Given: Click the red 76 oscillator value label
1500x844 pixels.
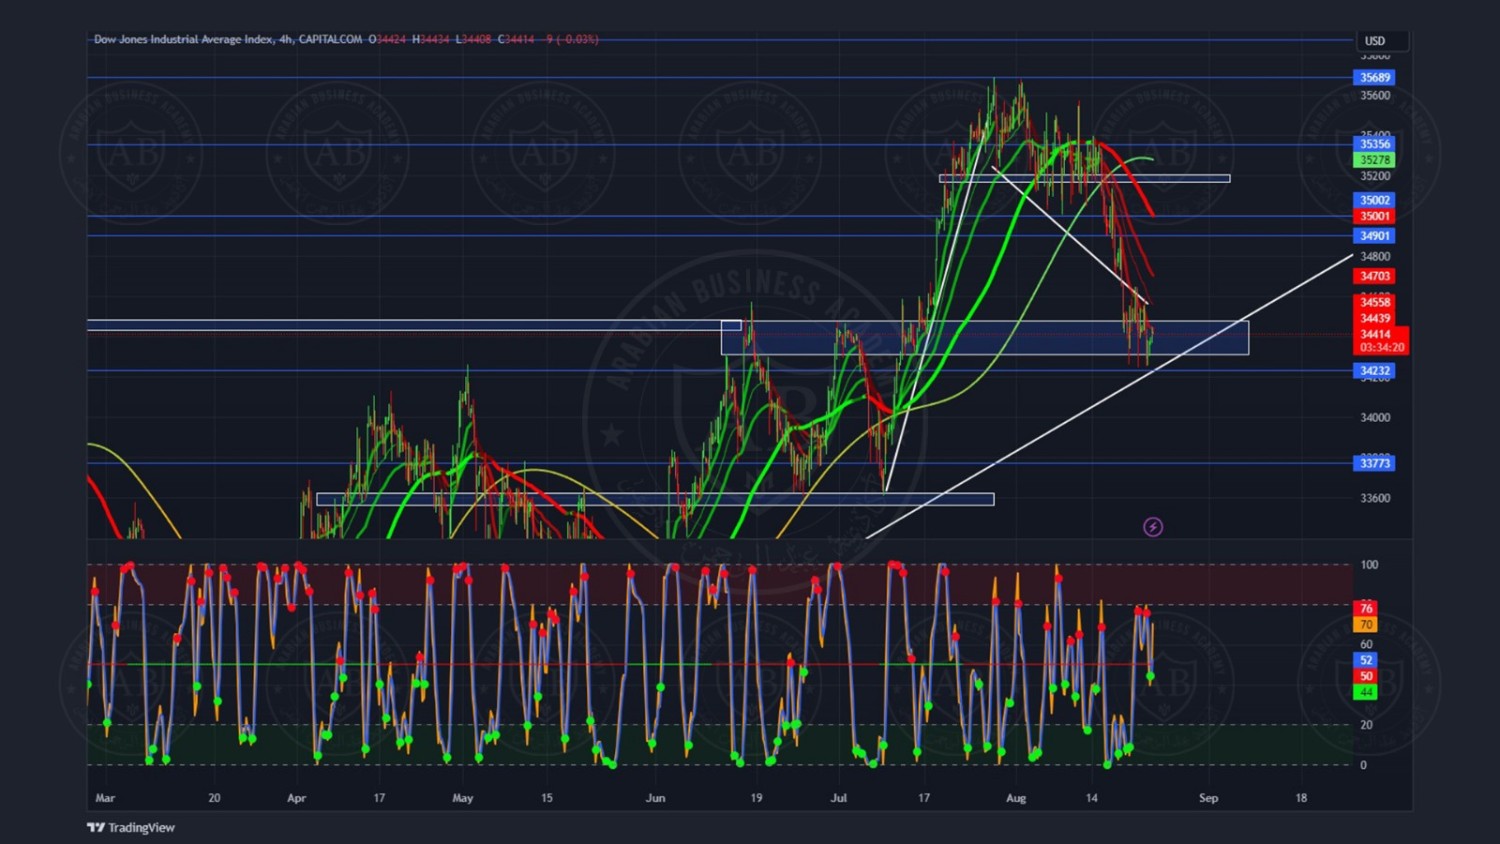Looking at the screenshot, I should (1366, 608).
